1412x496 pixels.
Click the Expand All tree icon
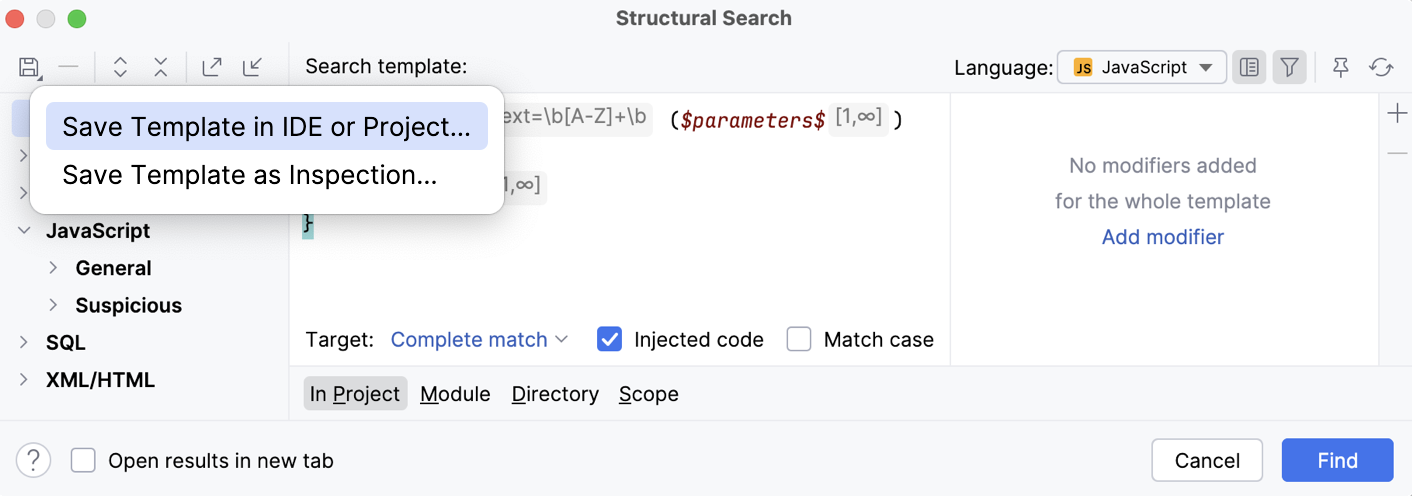tap(120, 68)
